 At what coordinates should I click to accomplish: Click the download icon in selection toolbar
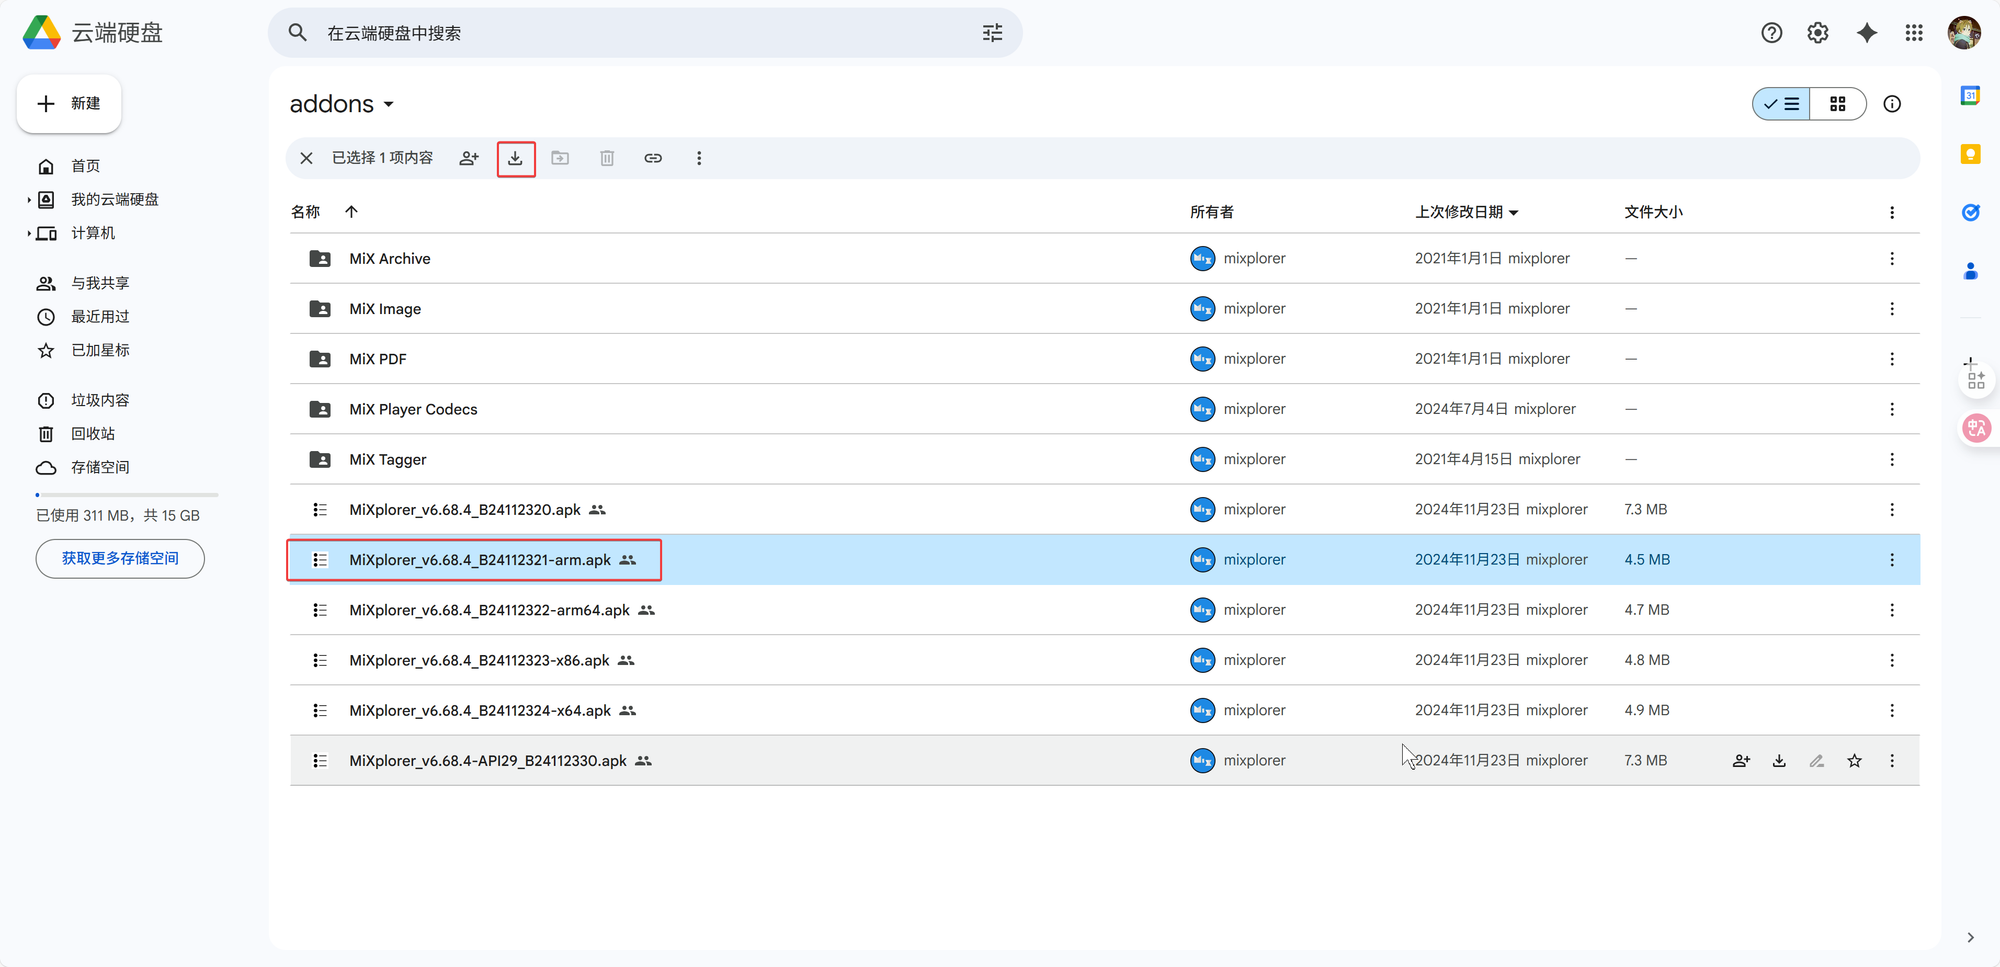(x=515, y=158)
